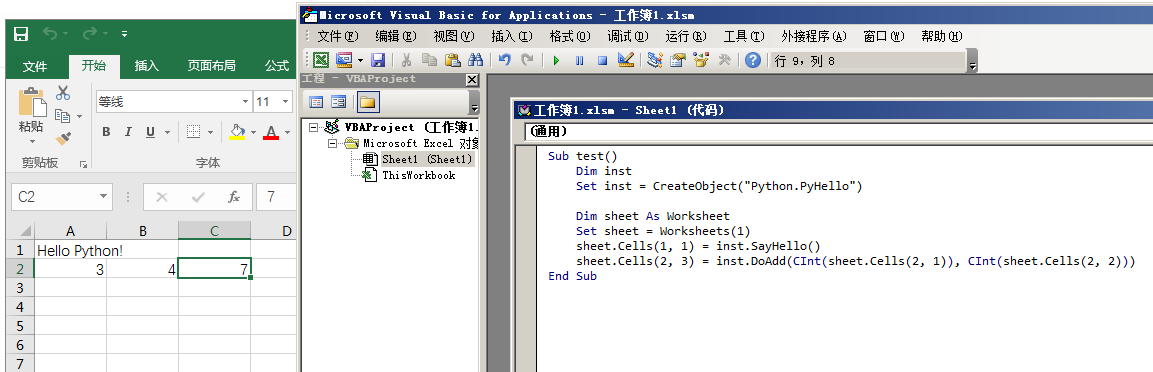Open the 编辑 menu in the VBA editor

click(396, 36)
